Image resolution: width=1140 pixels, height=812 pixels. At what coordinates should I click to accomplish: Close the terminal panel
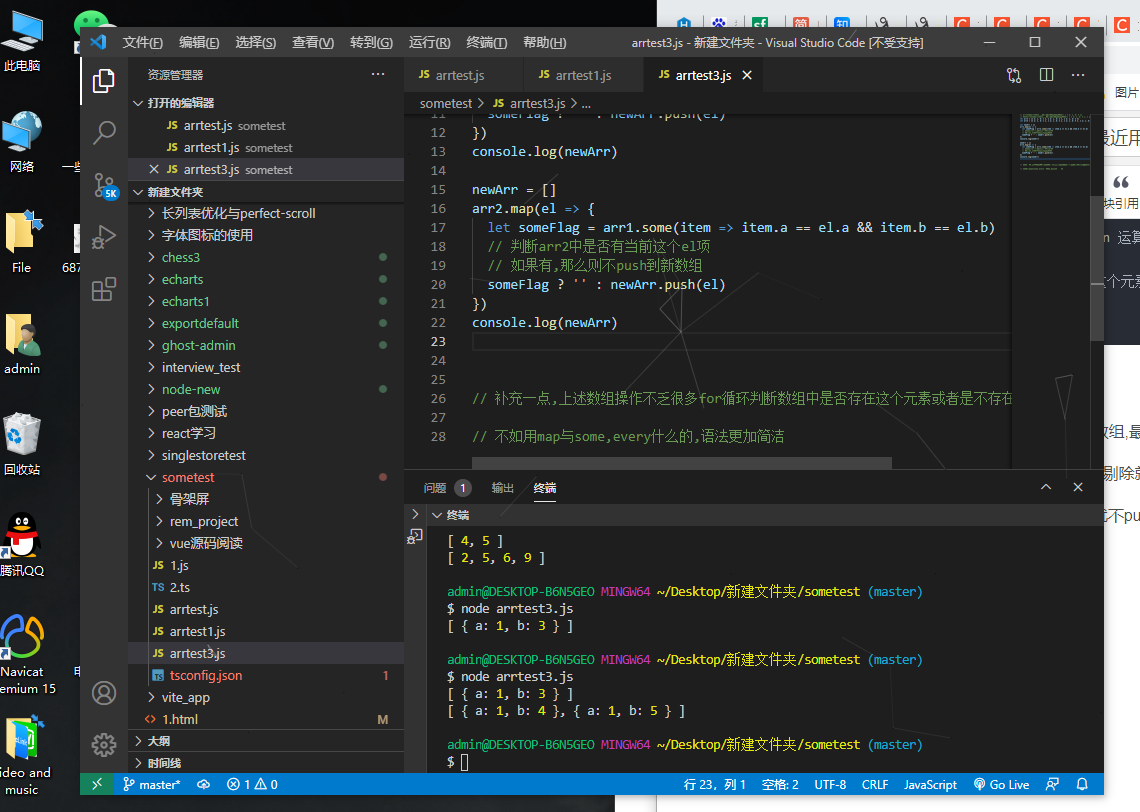click(x=1078, y=487)
